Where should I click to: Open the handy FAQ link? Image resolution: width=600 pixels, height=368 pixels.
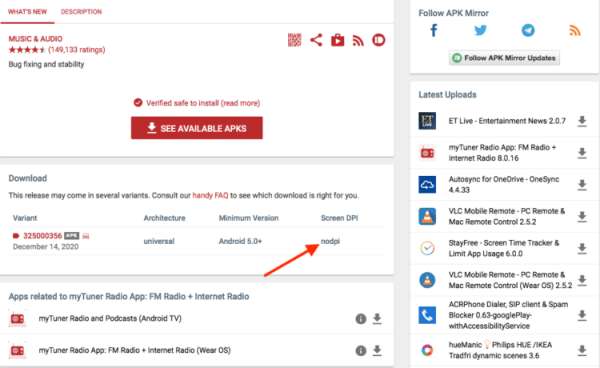[210, 195]
